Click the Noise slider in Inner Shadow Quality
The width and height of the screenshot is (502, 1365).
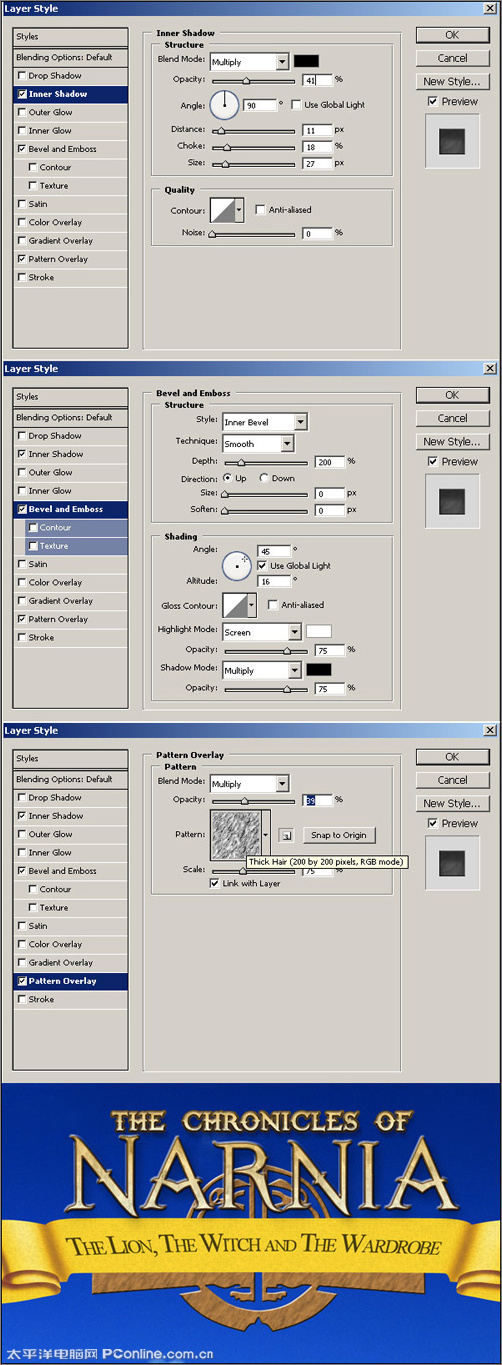252,234
